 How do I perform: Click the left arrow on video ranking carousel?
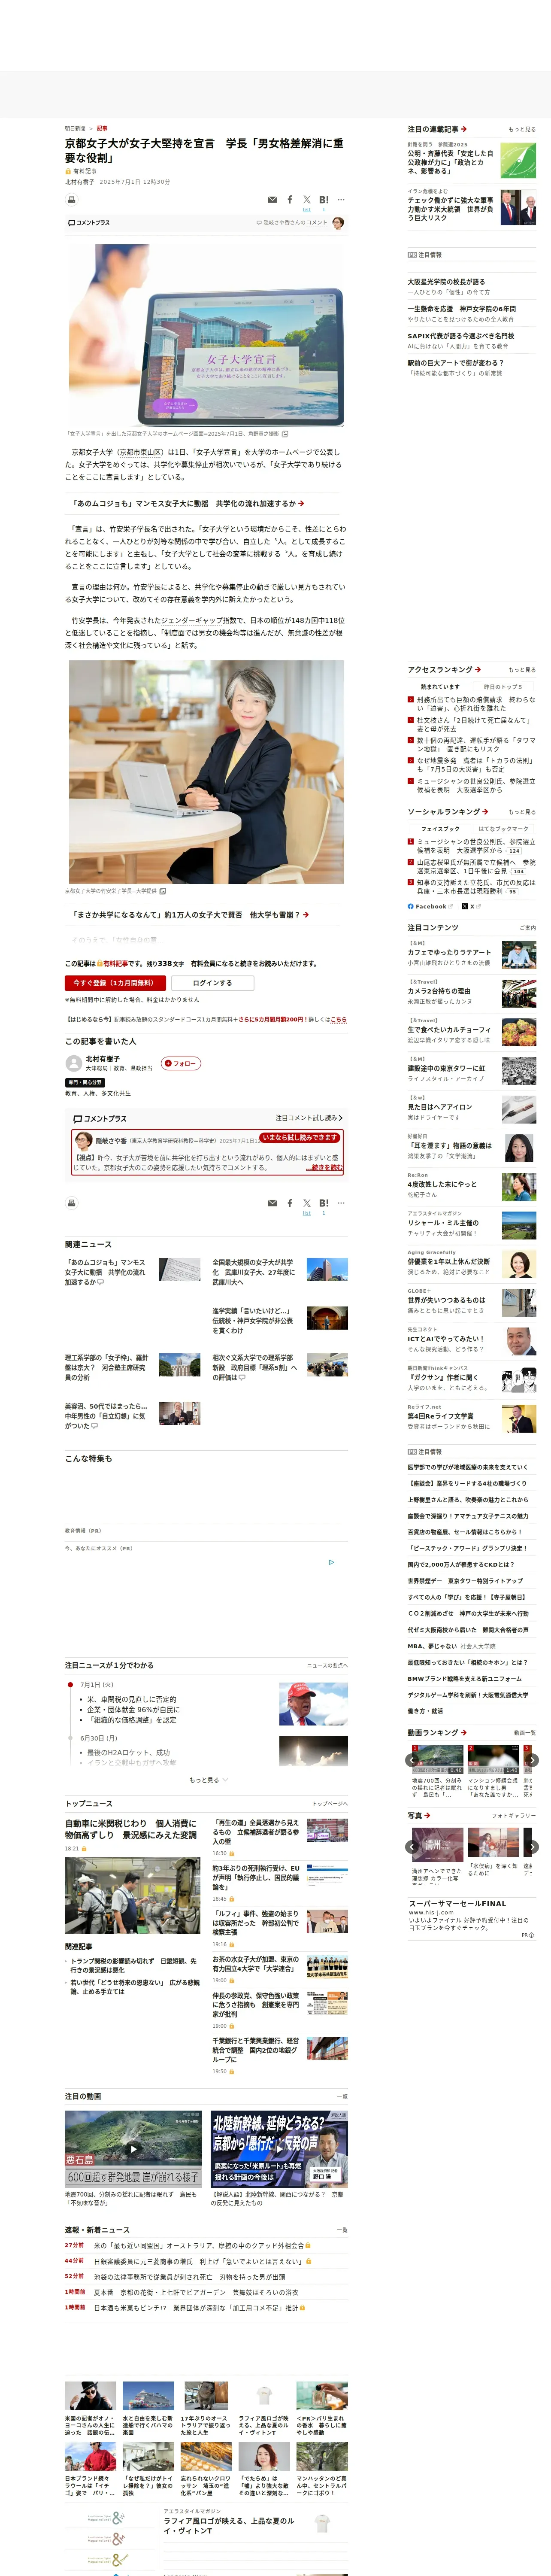point(413,1760)
